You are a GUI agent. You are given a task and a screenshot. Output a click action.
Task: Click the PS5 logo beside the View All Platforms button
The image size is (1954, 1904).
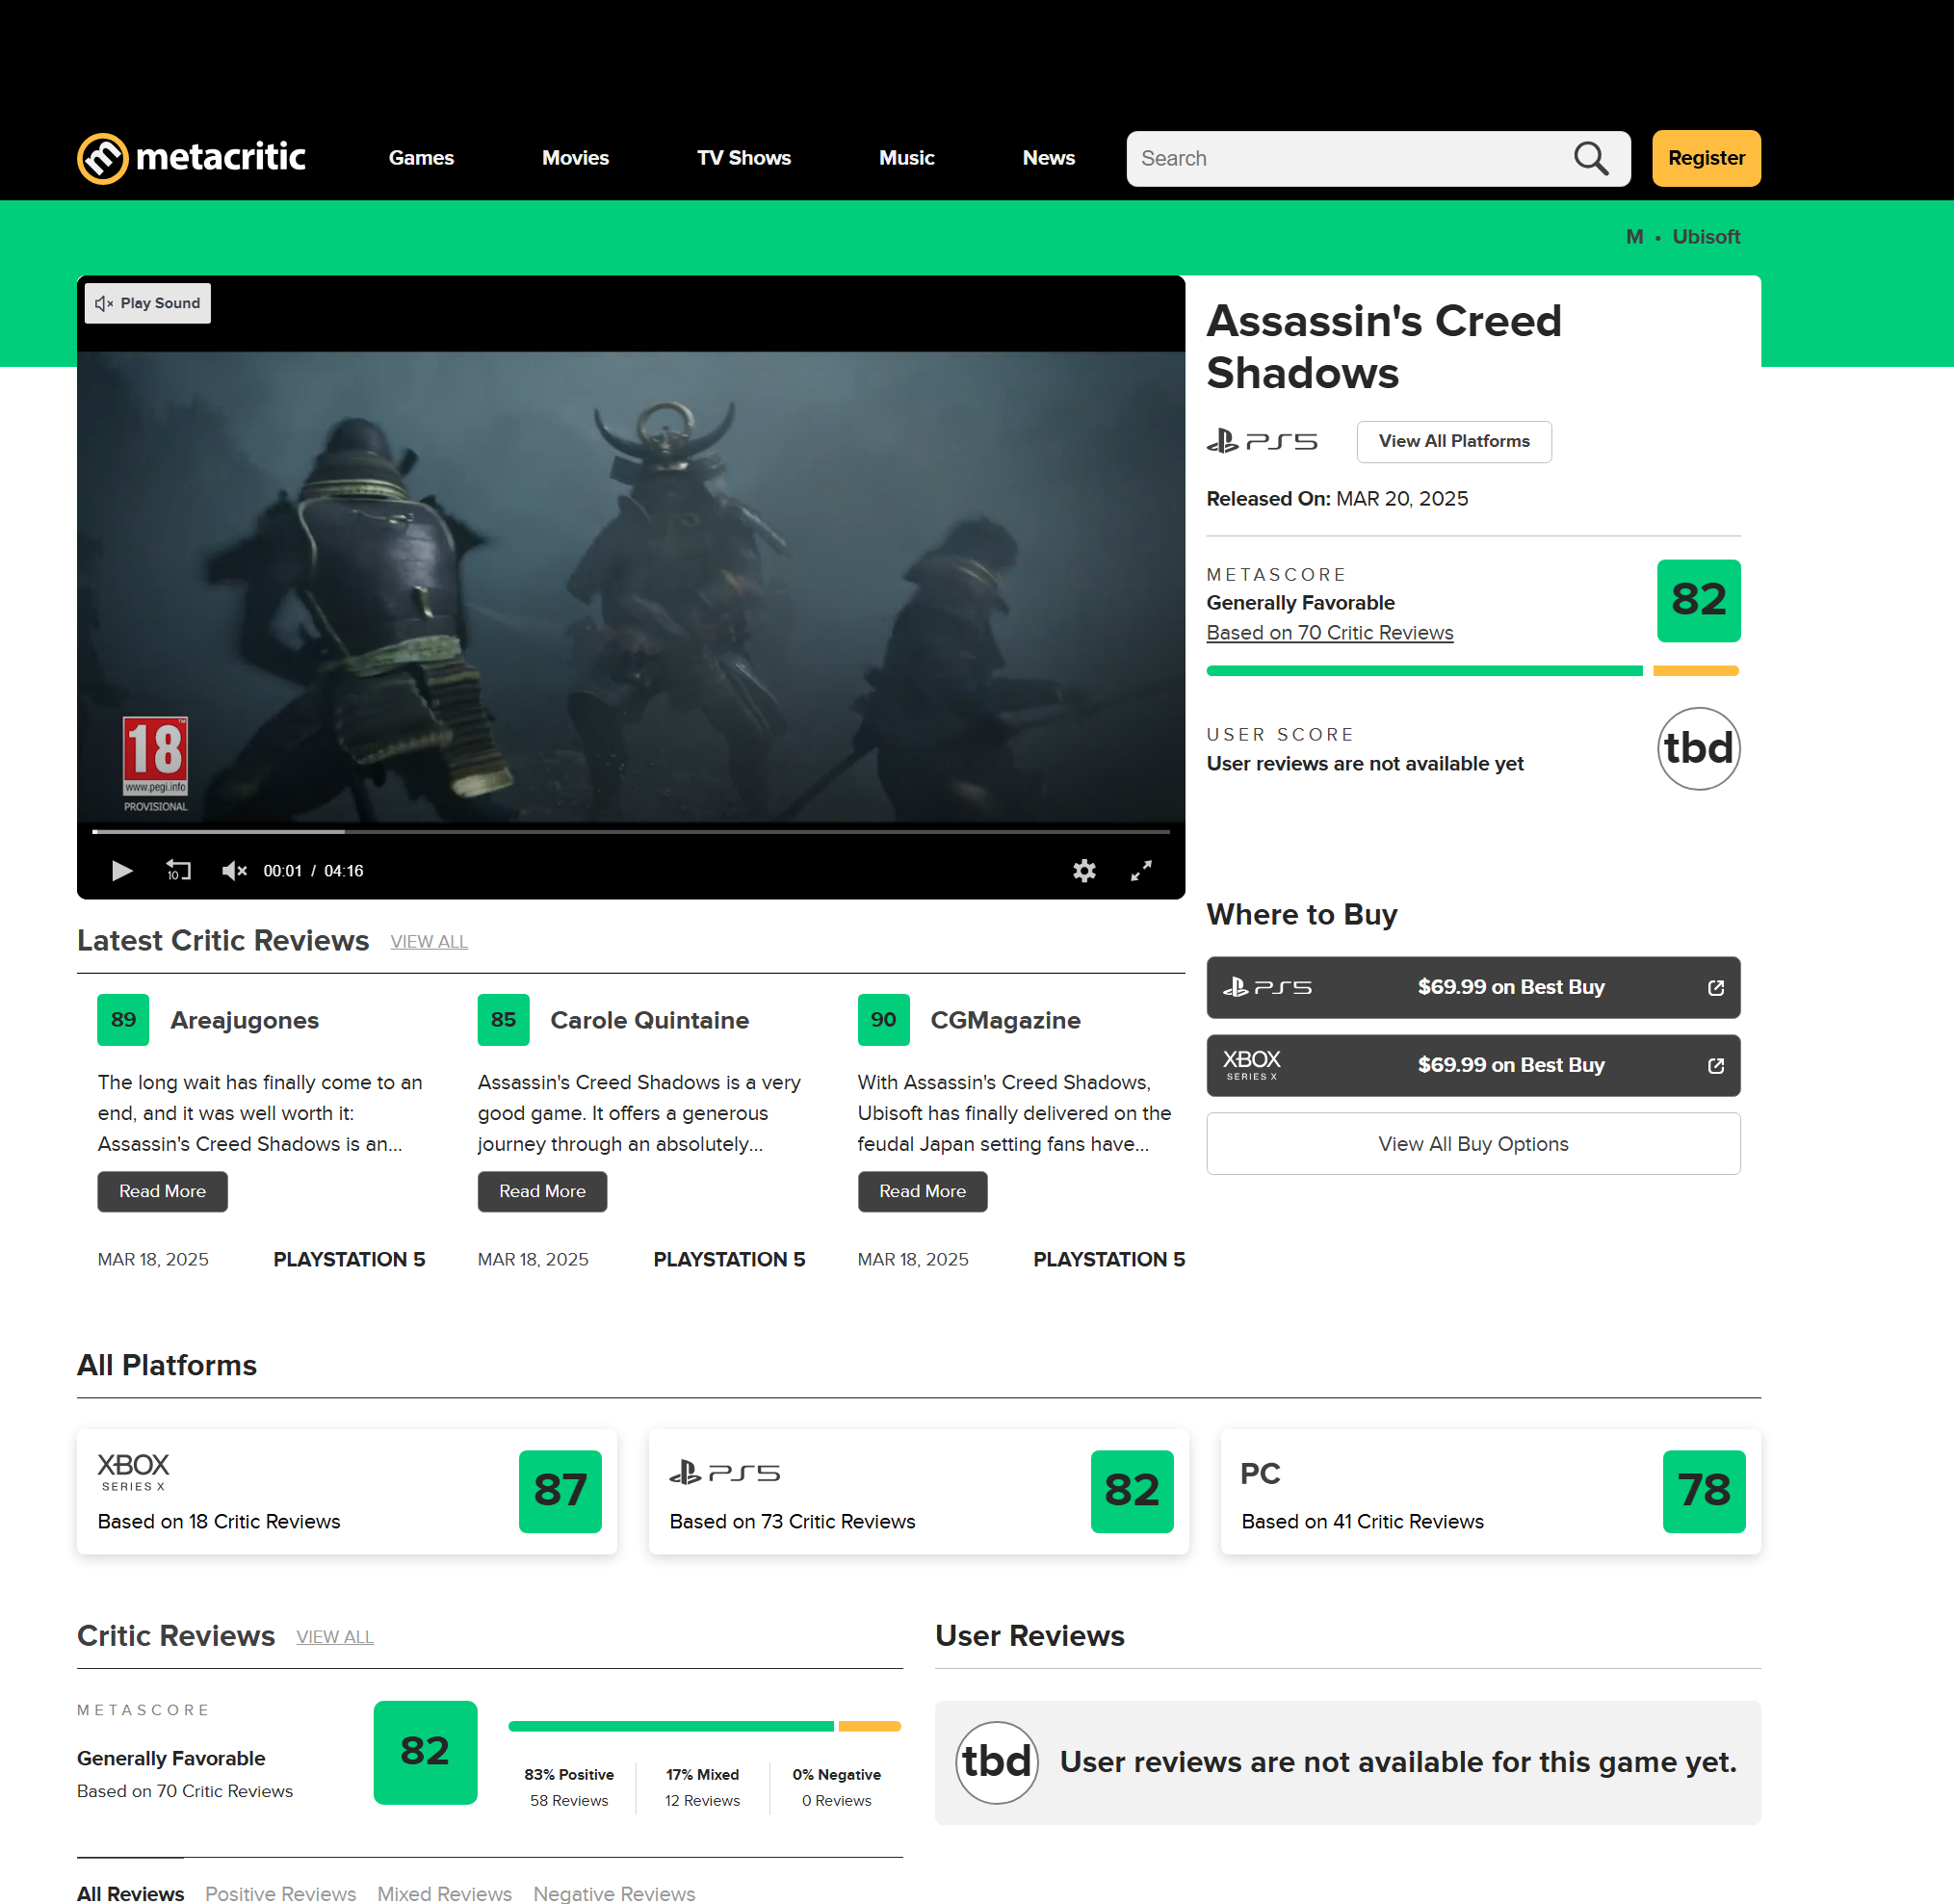(1262, 441)
